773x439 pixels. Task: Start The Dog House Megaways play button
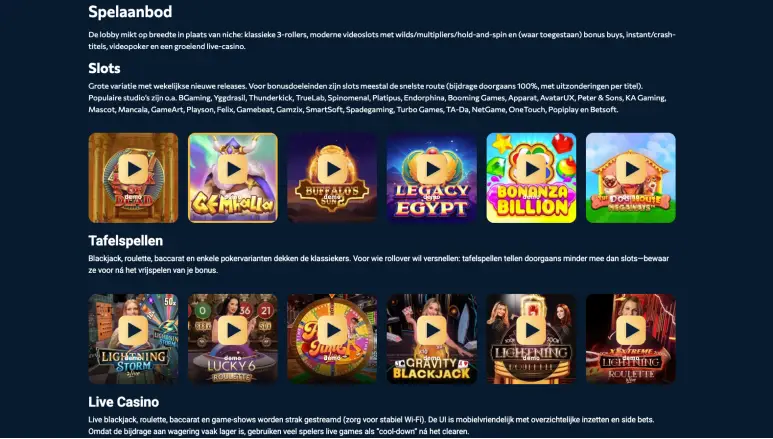[x=631, y=169]
